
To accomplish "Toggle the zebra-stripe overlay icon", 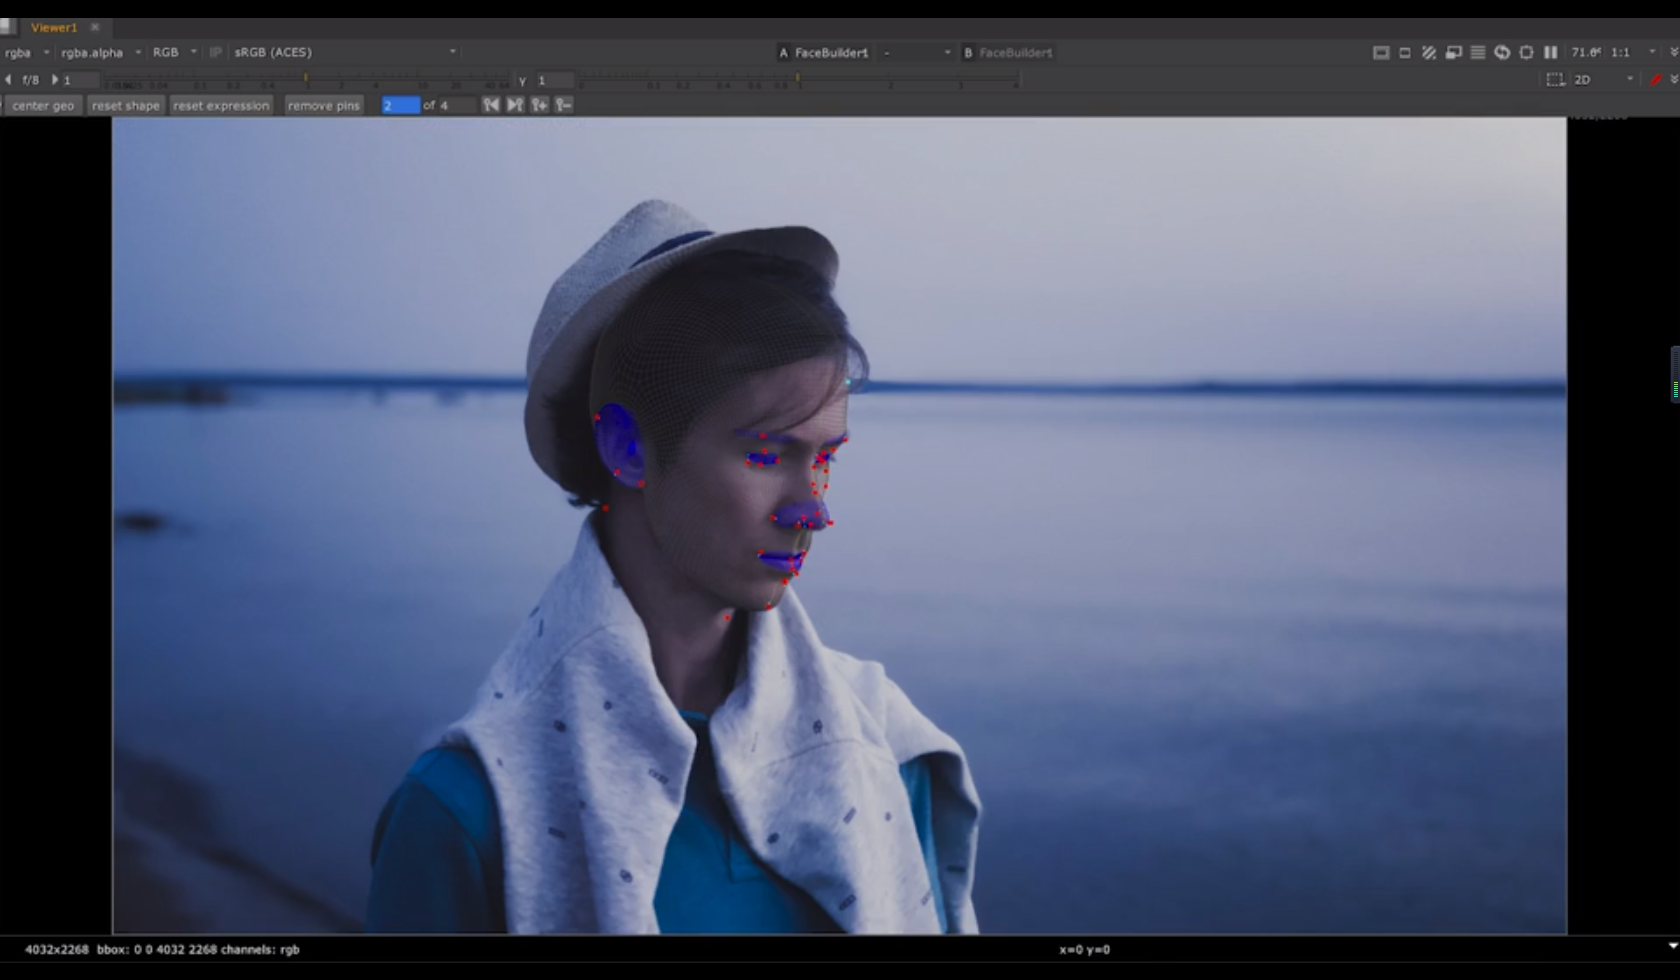I will click(x=1429, y=52).
